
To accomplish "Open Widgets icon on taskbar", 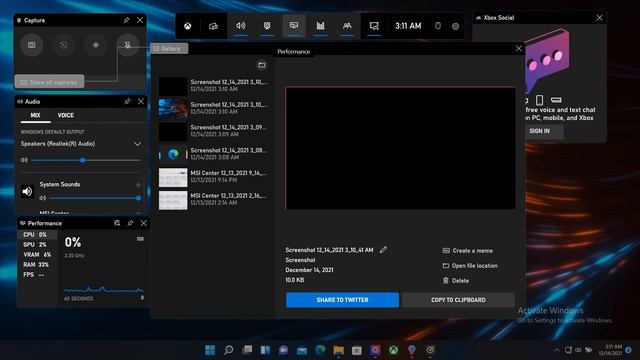I will click(265, 350).
